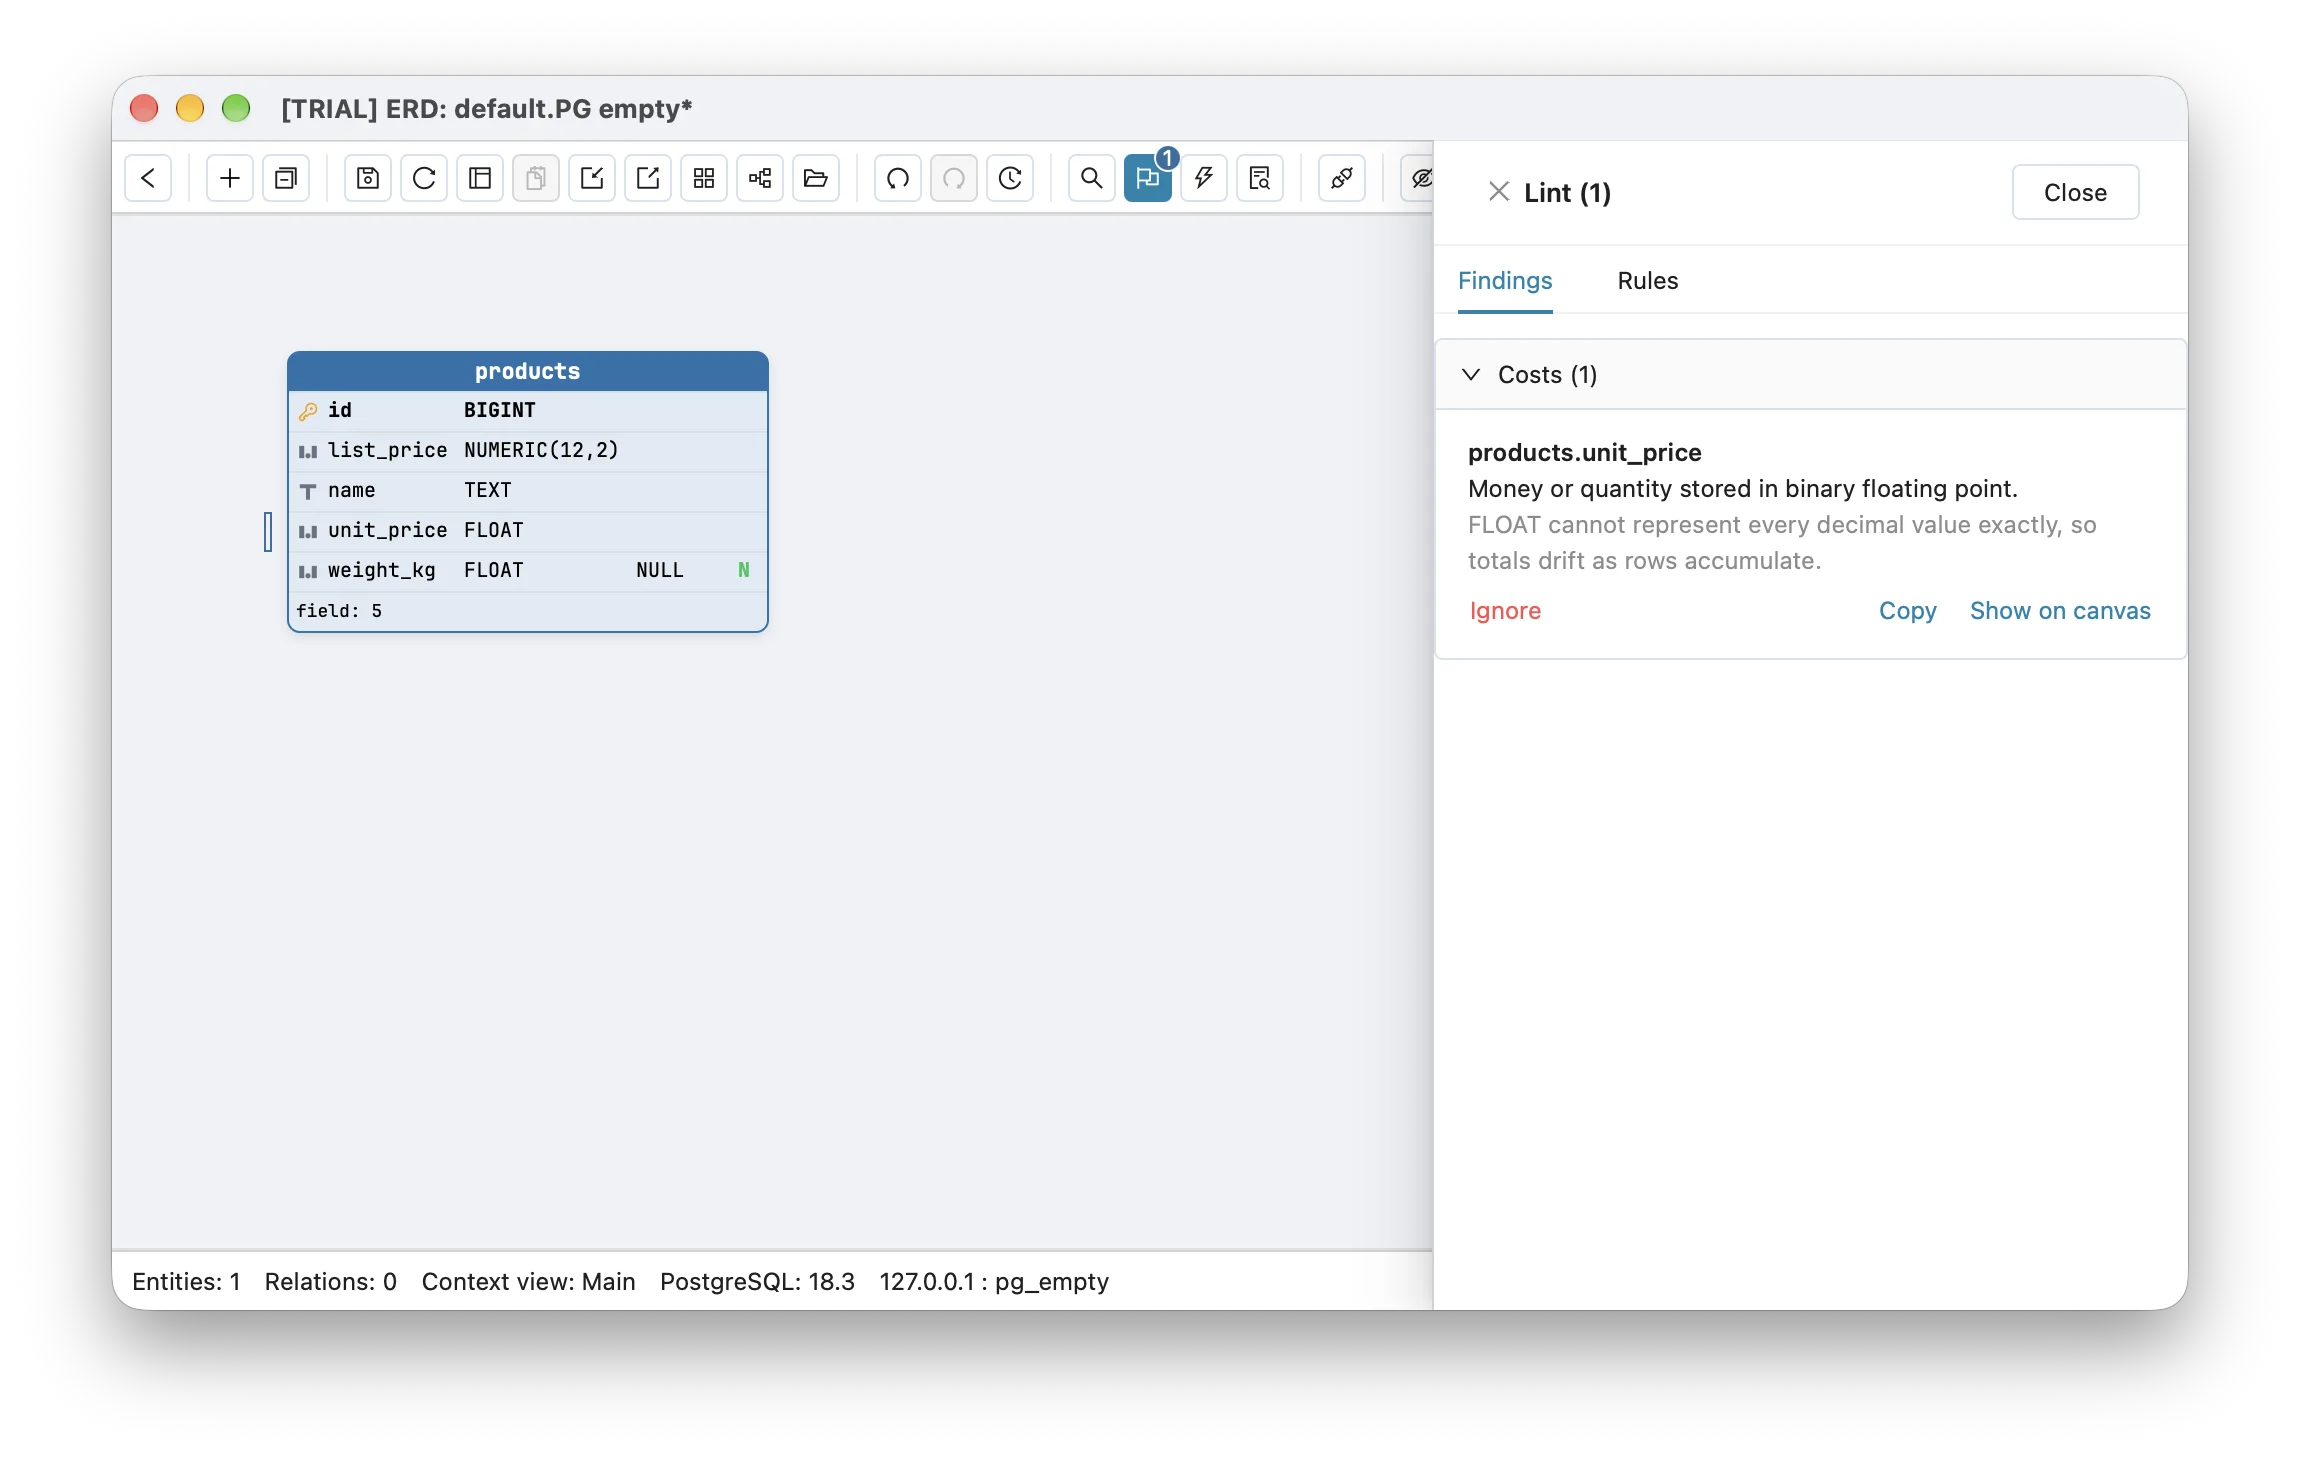Click the key icon beside id
Image resolution: width=2300 pixels, height=1458 pixels.
(308, 411)
